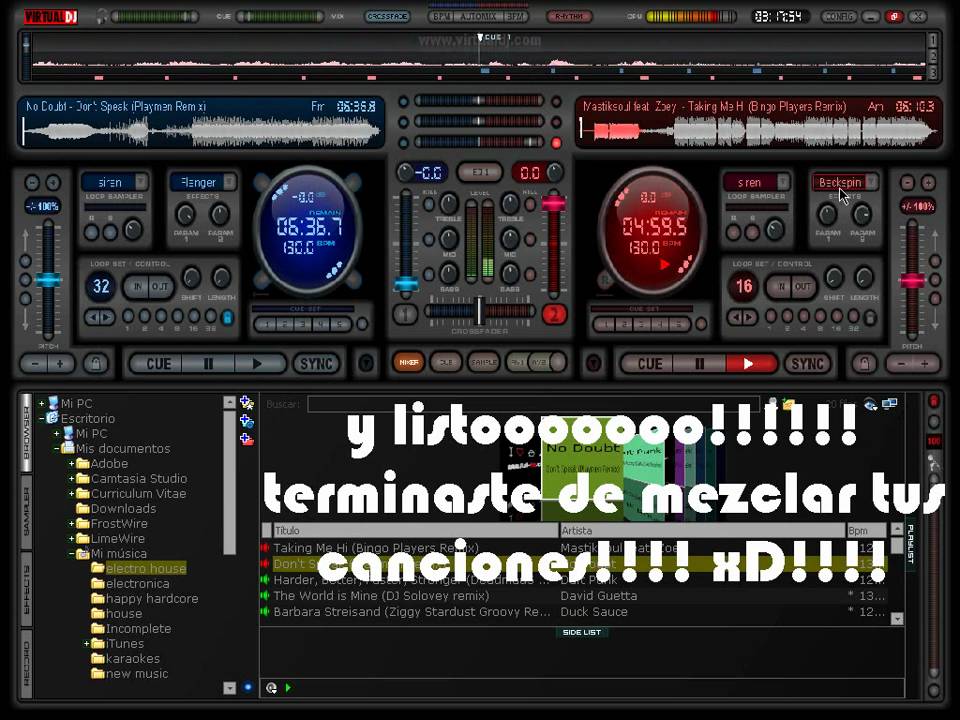Click right channel Mid knob
This screenshot has height=720, width=960.
(510, 239)
